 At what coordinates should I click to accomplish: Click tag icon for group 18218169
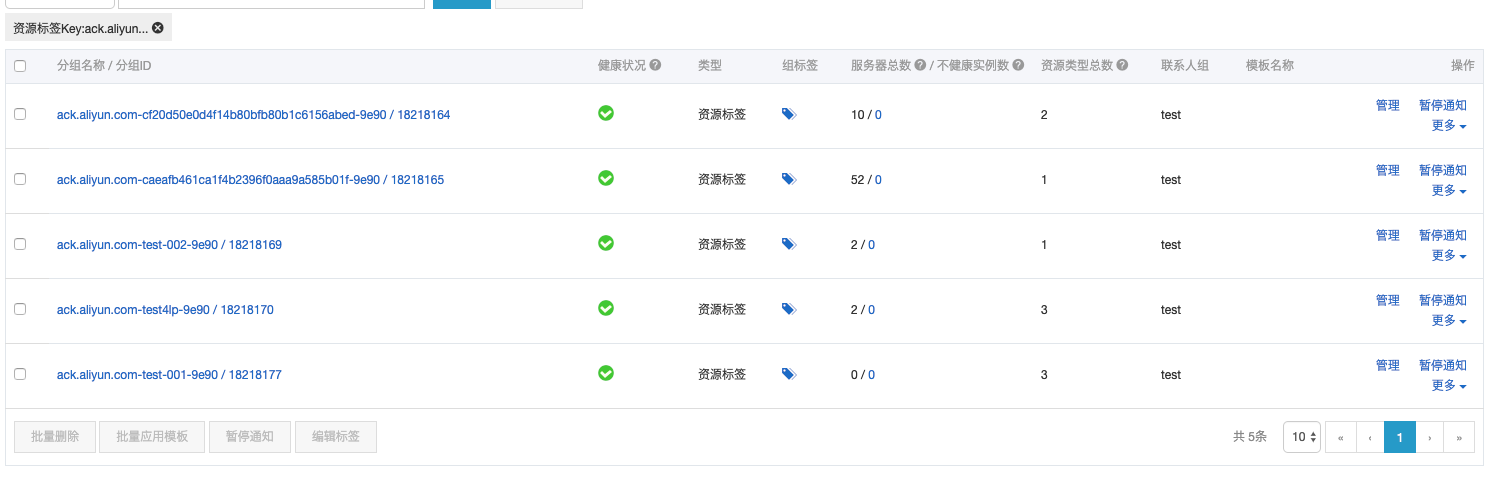789,244
